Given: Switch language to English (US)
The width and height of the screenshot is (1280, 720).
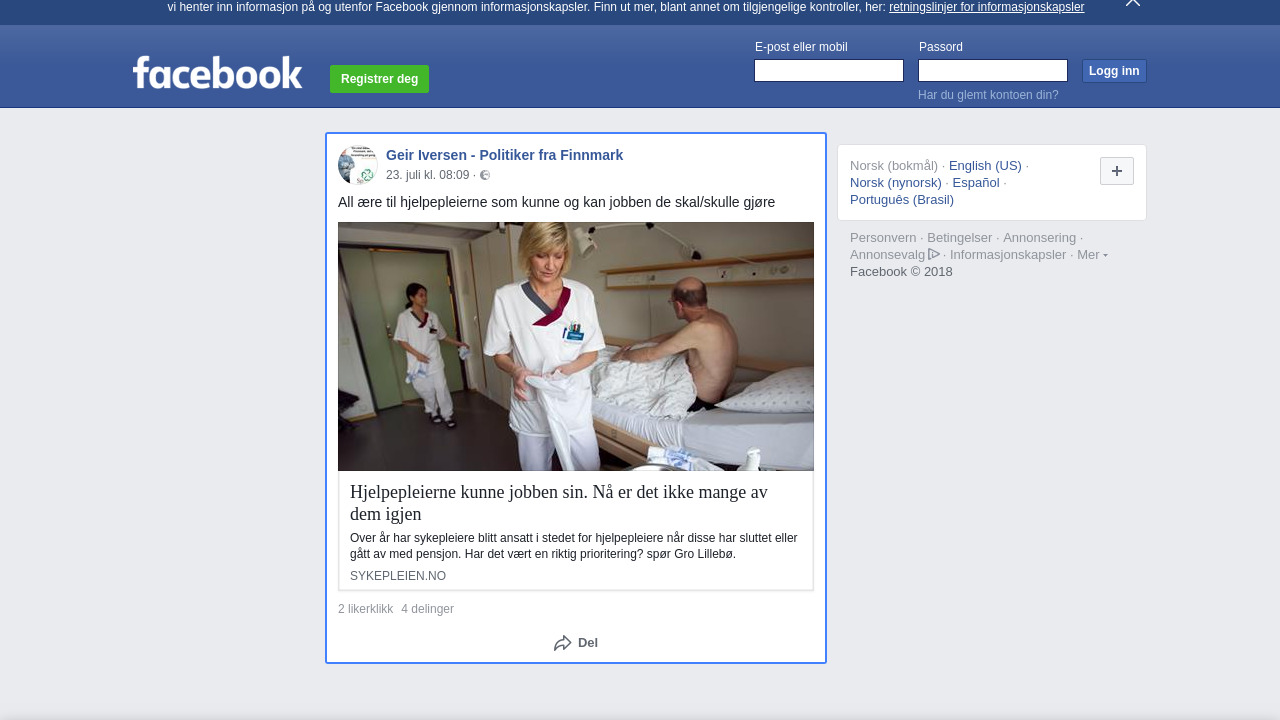Looking at the screenshot, I should (x=985, y=166).
